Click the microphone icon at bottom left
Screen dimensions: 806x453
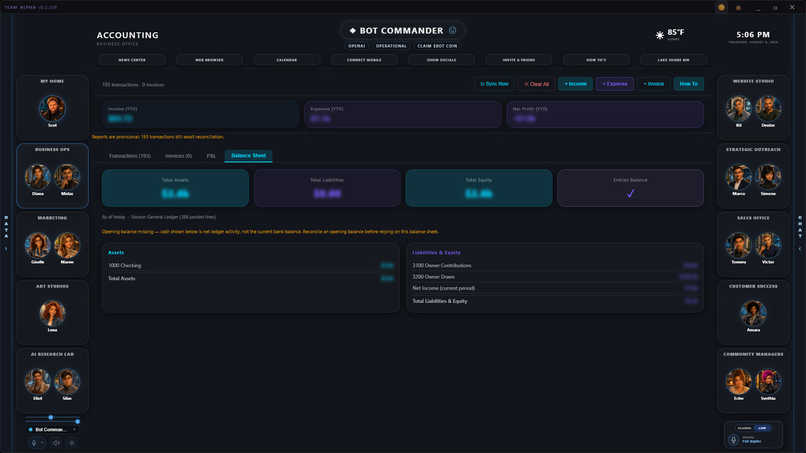34,443
